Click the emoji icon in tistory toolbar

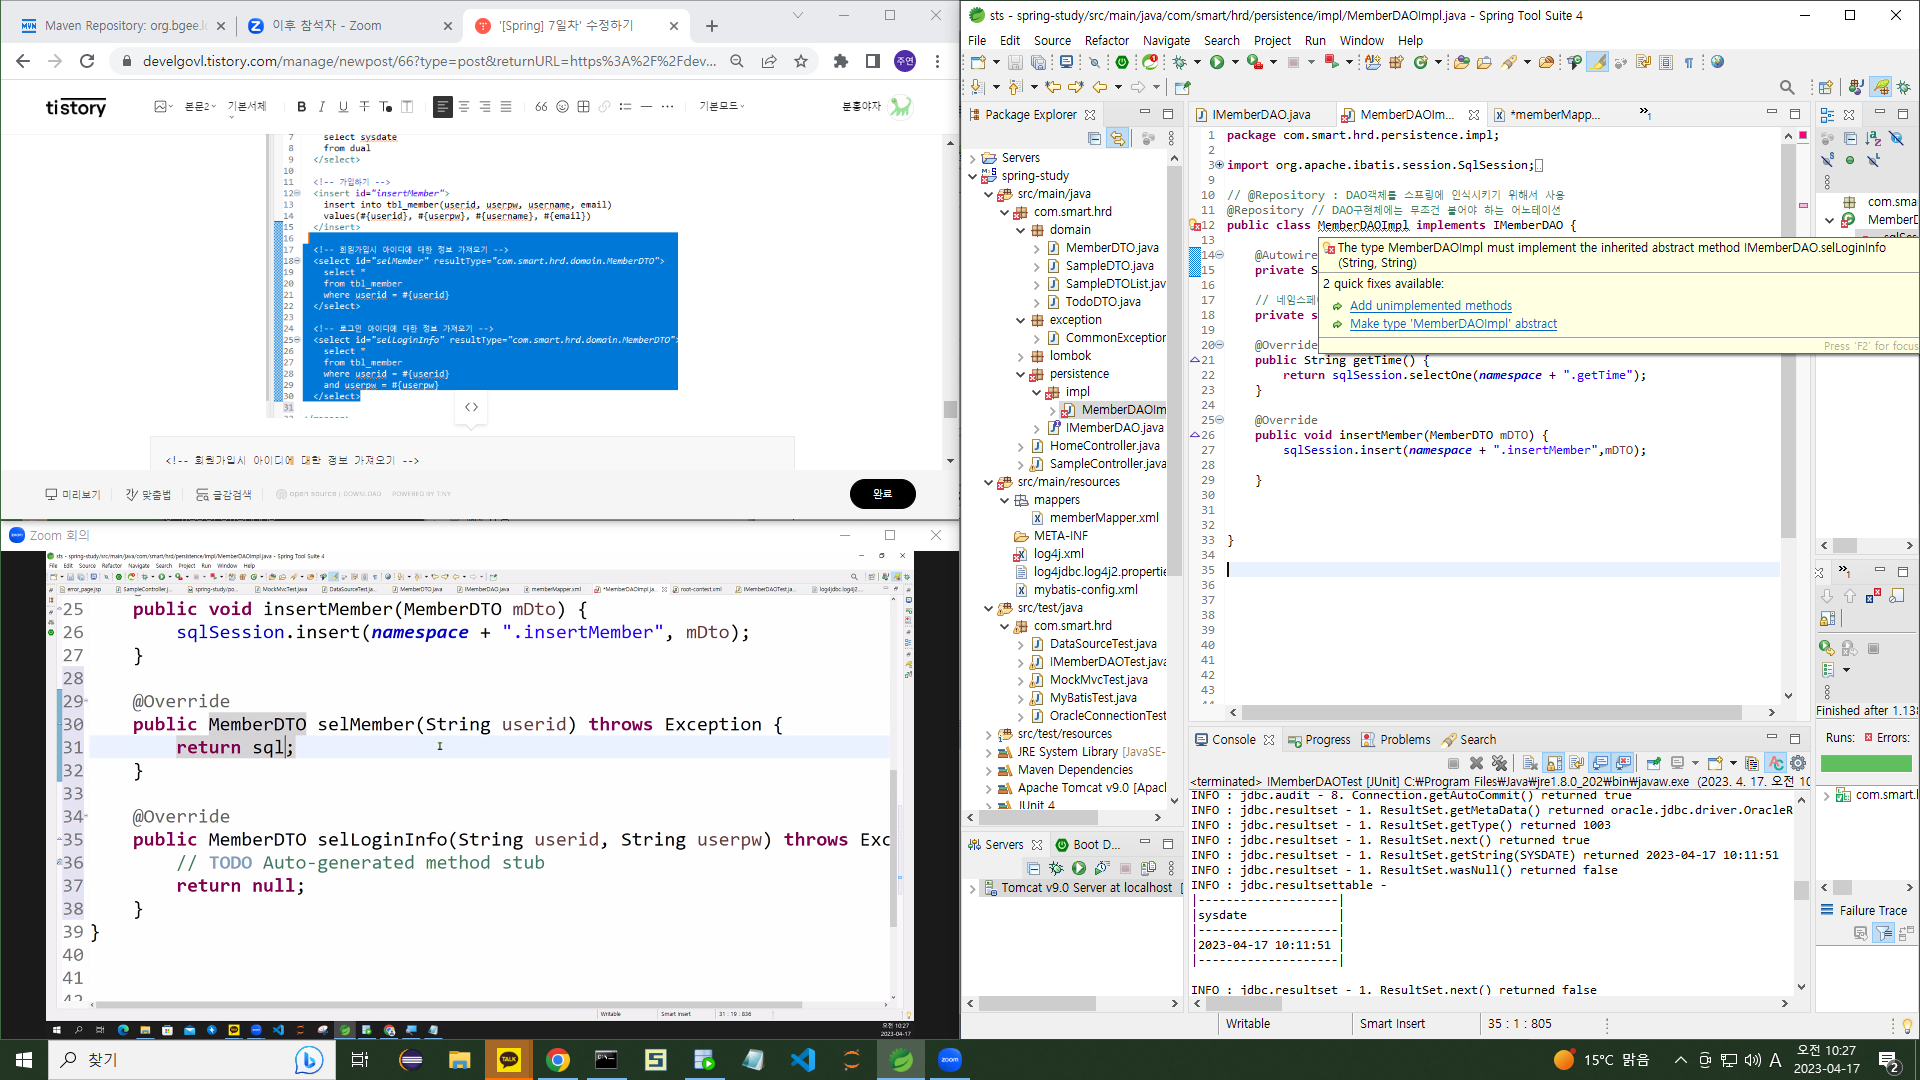tap(562, 106)
